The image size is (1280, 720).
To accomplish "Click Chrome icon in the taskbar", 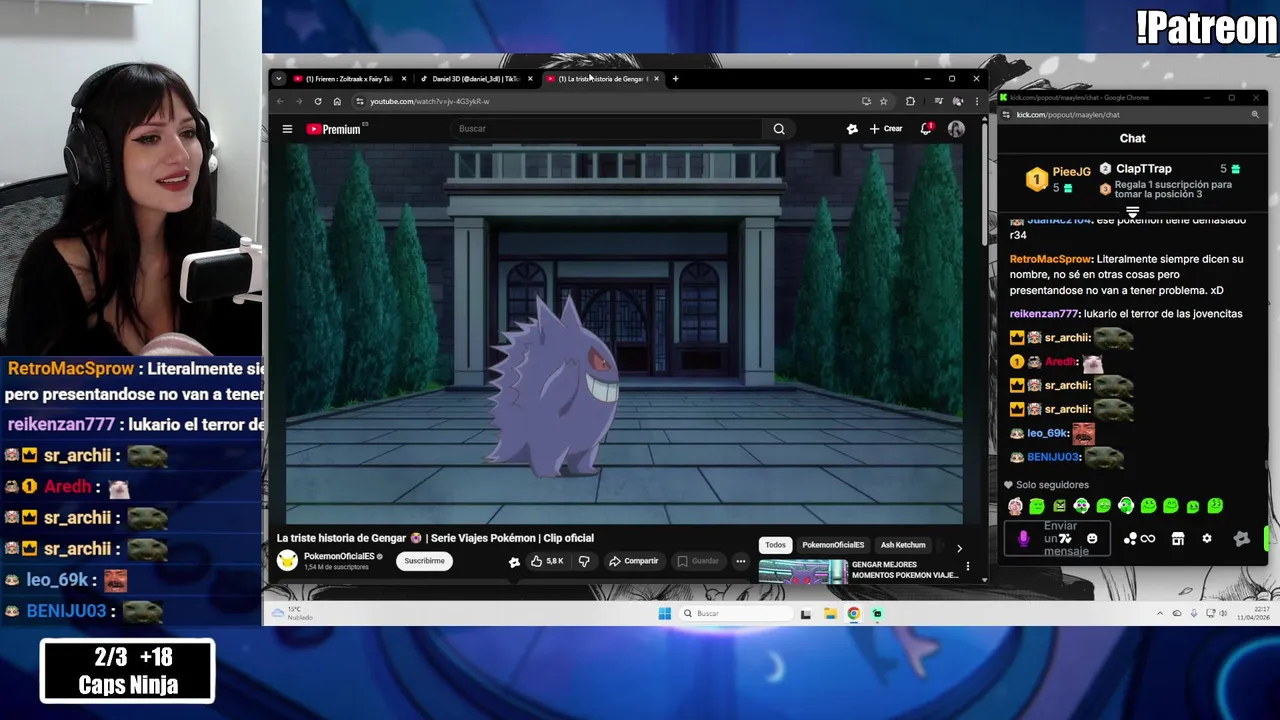I will point(854,614).
